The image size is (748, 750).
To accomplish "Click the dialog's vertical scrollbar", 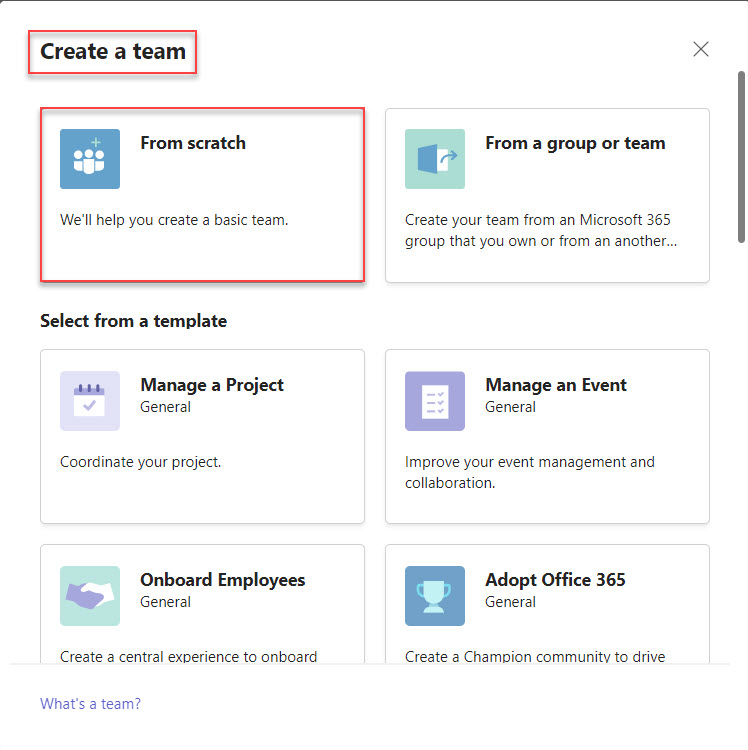I will point(741,157).
